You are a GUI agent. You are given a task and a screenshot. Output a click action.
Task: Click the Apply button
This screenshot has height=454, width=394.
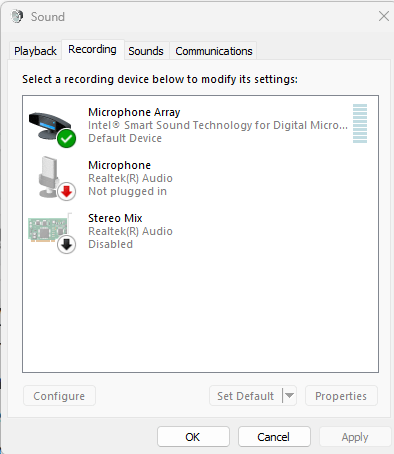(355, 437)
